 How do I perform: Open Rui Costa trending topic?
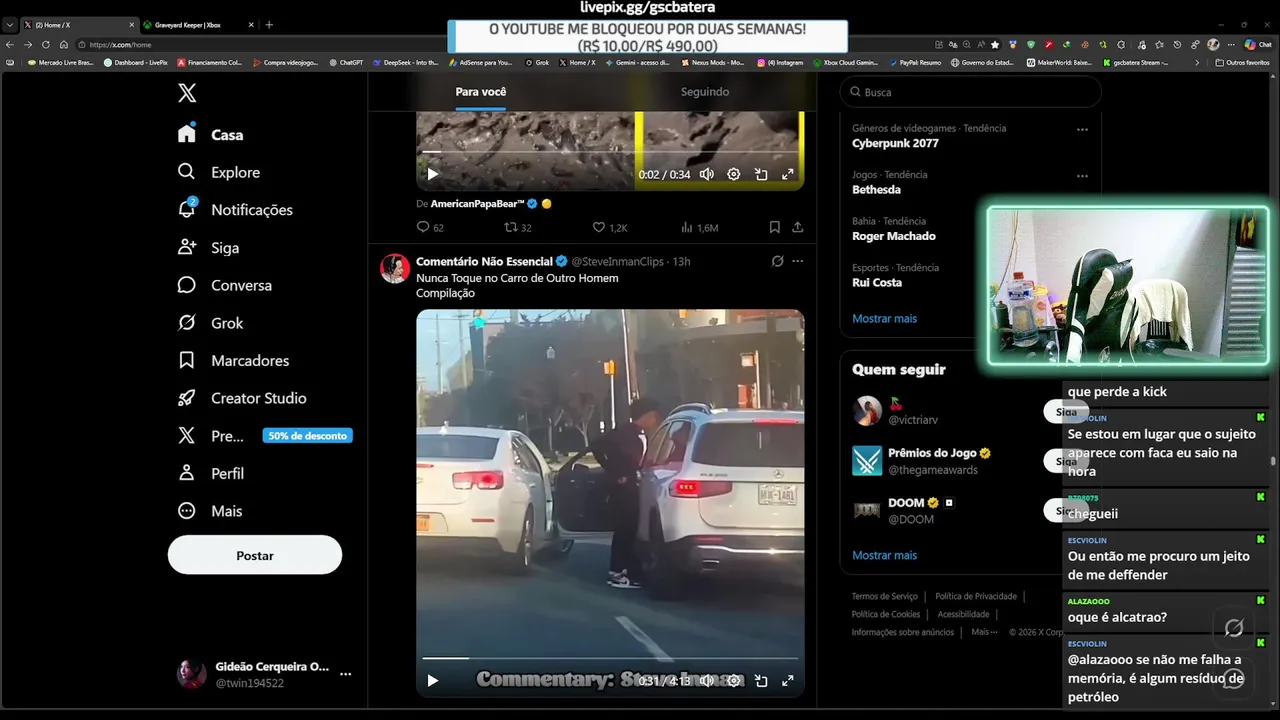[877, 282]
